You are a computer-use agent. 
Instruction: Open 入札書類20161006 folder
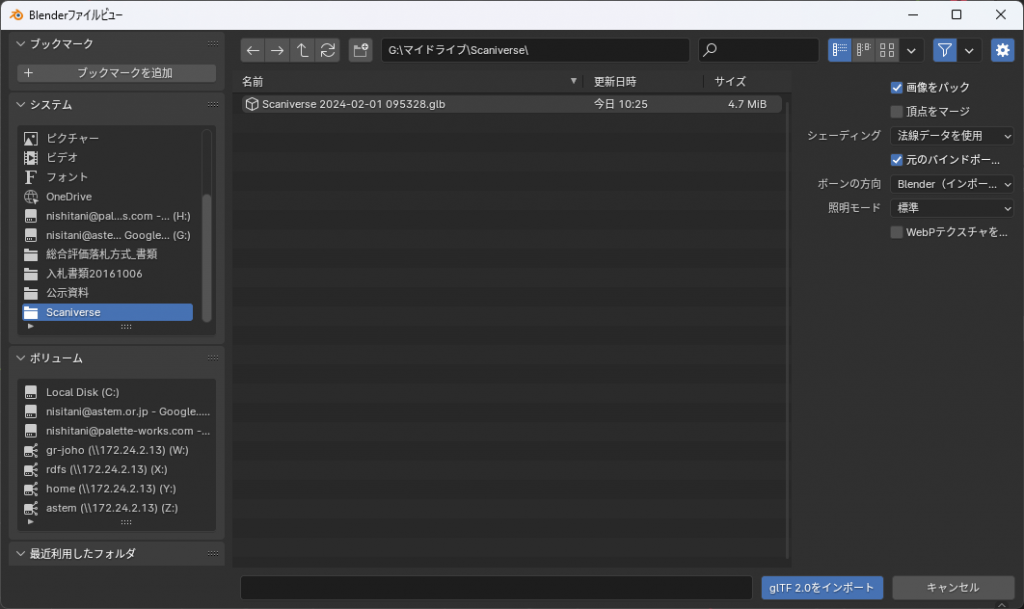(x=108, y=273)
